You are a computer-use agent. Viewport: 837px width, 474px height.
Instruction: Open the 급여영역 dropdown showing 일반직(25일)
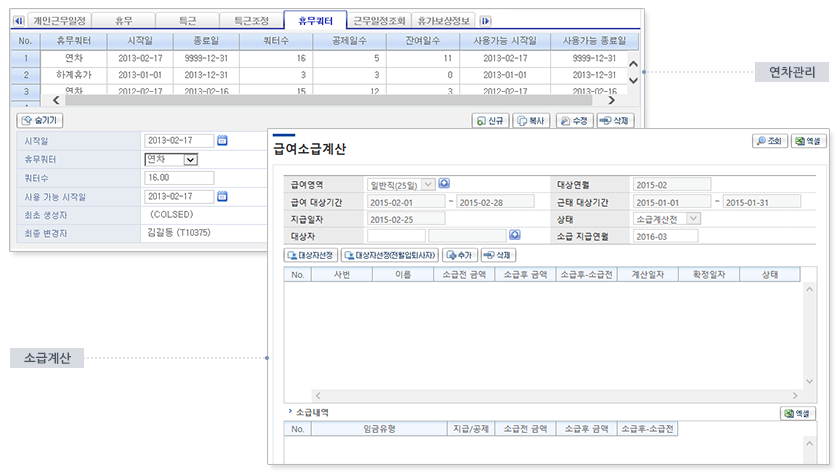[x=428, y=184]
